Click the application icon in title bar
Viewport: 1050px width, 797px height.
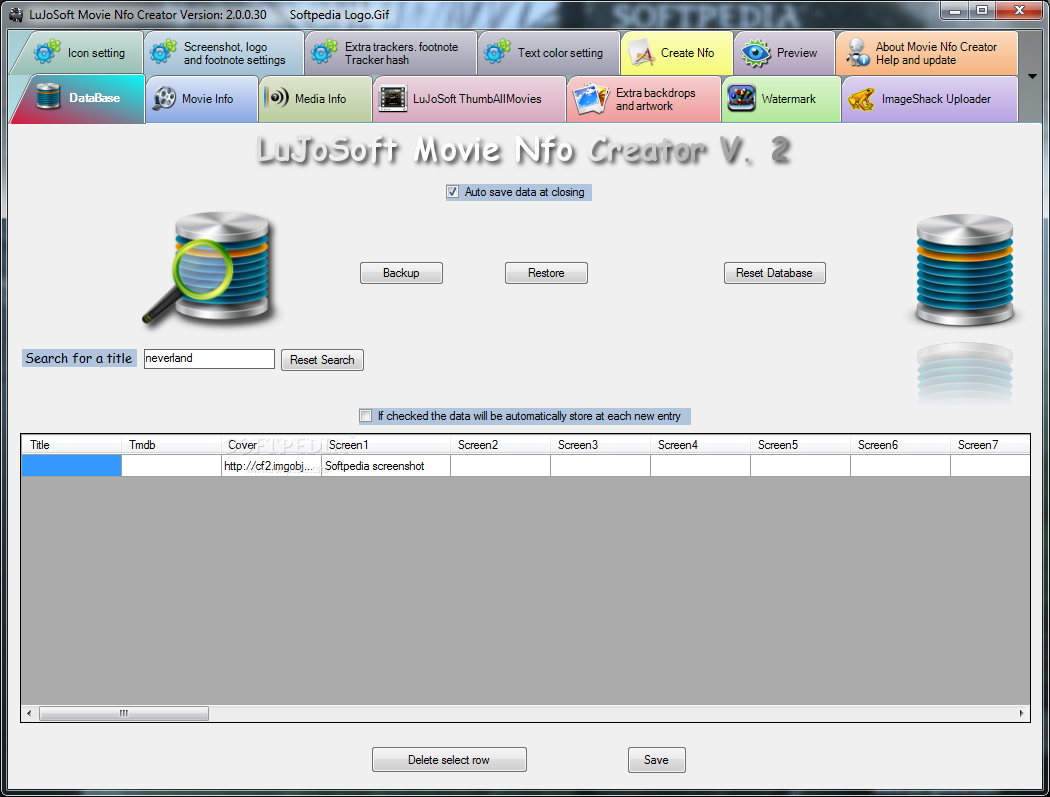pyautogui.click(x=15, y=14)
